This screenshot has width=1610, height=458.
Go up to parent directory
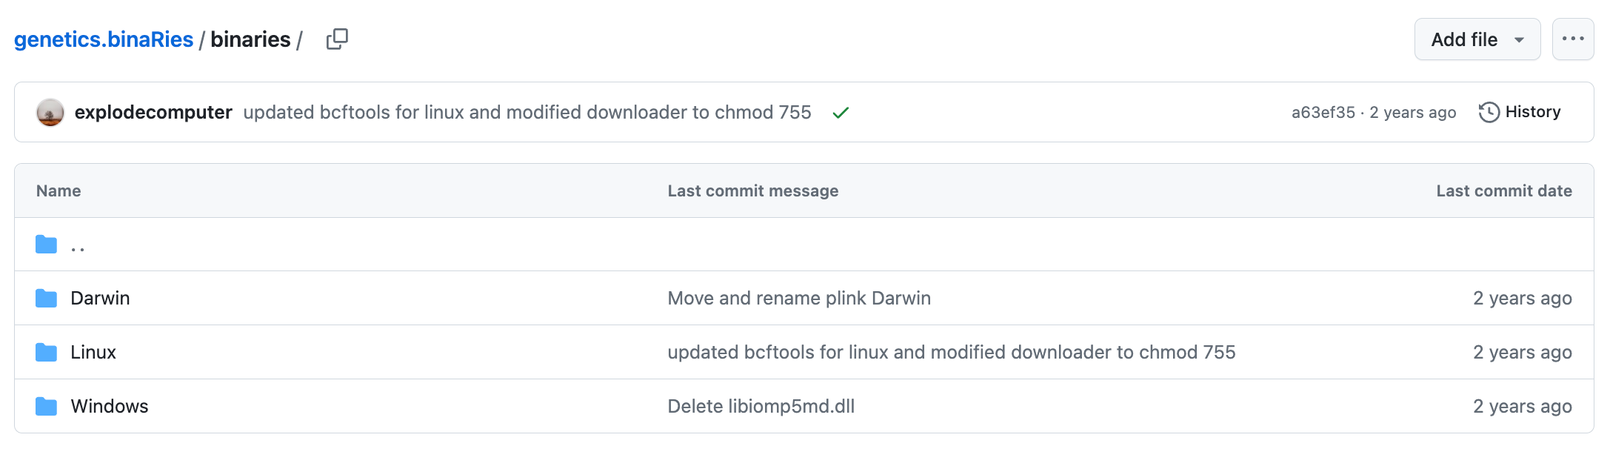[78, 245]
